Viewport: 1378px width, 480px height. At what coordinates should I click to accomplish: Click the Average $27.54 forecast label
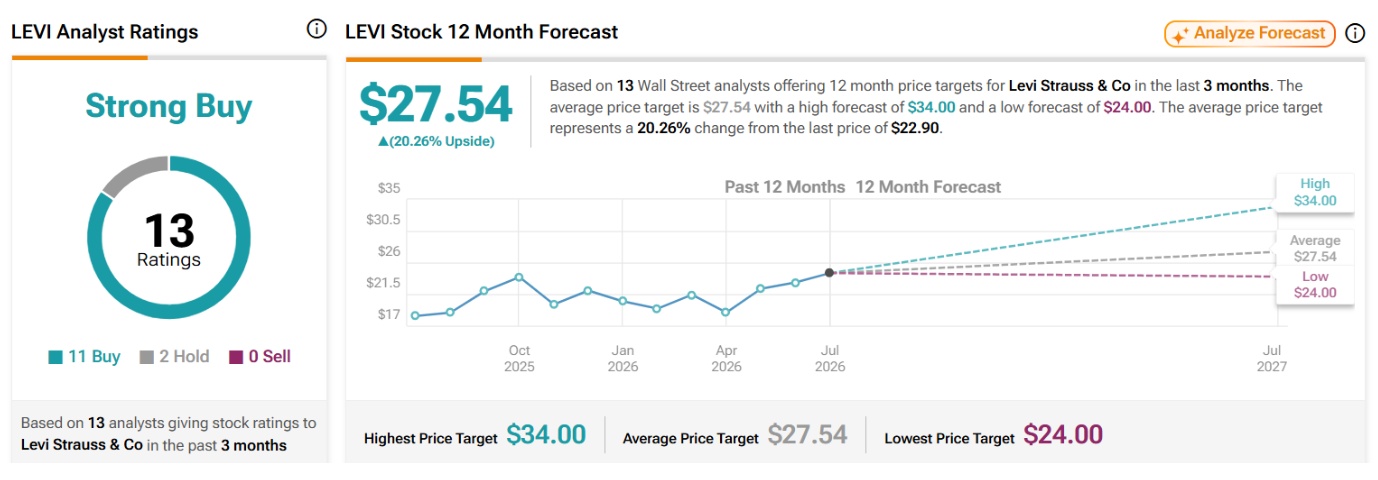[x=1315, y=249]
